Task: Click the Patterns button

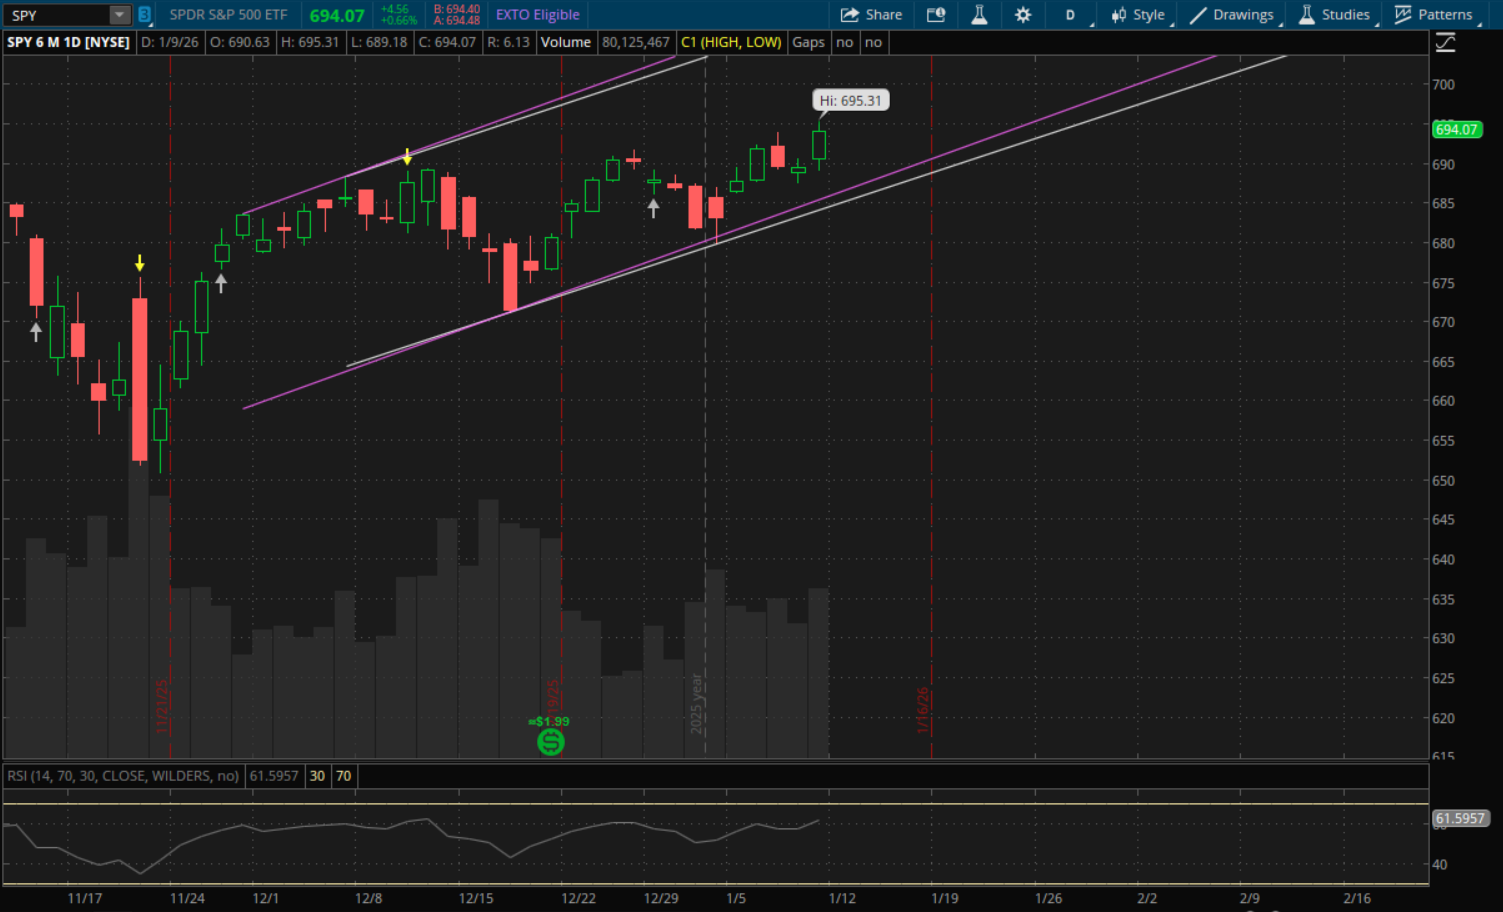Action: pos(1434,15)
